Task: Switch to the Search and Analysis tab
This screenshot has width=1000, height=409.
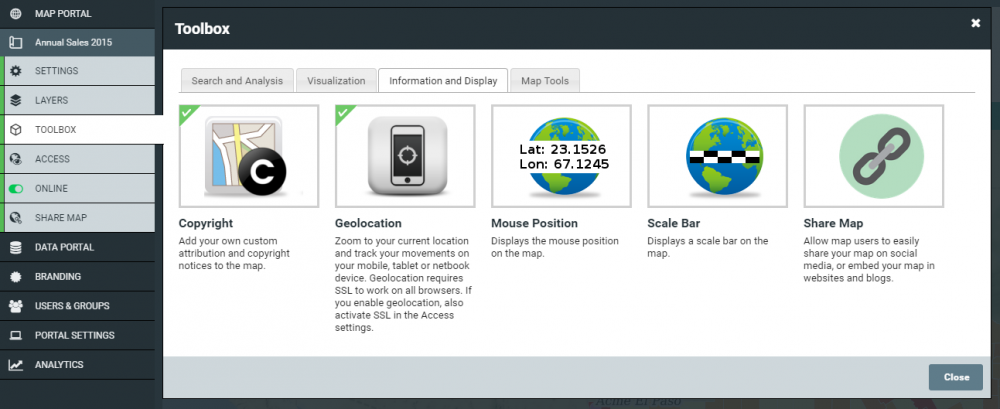Action: click(237, 81)
